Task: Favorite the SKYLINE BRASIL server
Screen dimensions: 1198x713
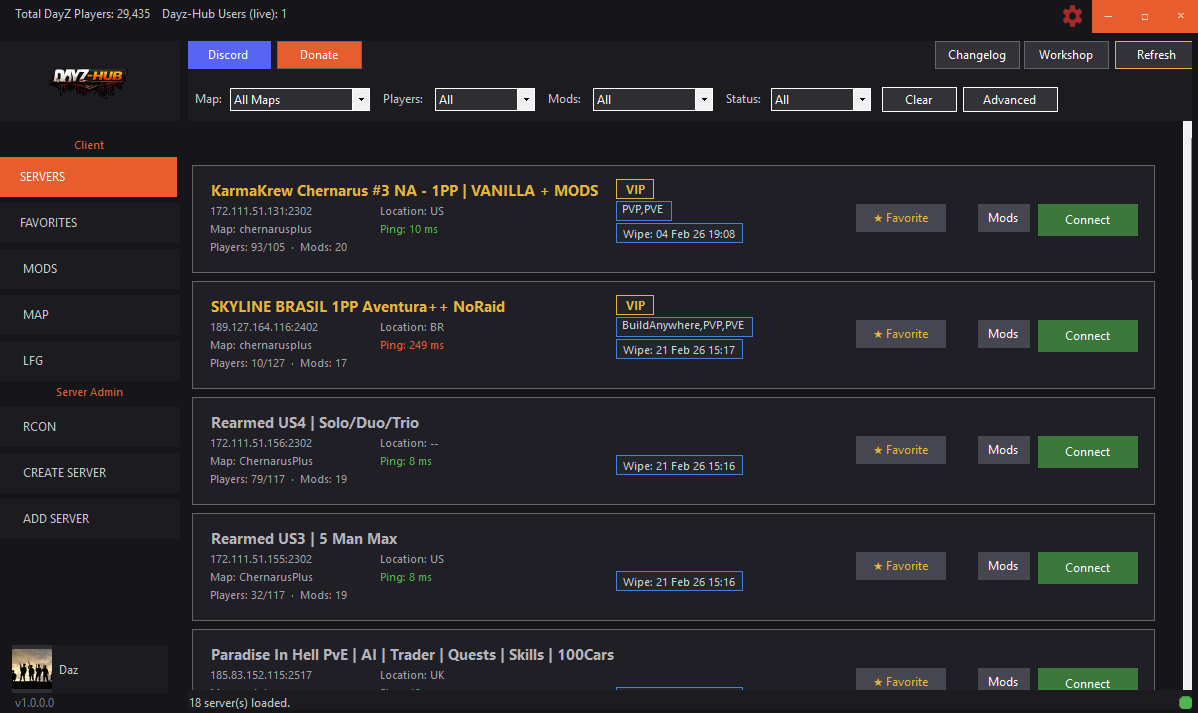Action: pos(900,333)
